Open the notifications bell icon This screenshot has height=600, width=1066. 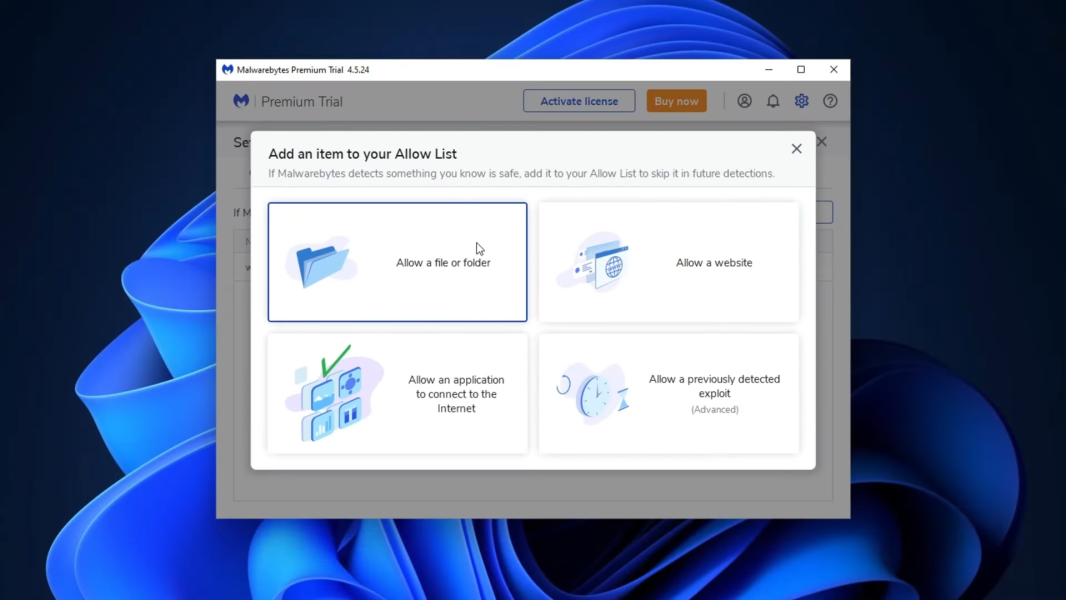pyautogui.click(x=773, y=101)
